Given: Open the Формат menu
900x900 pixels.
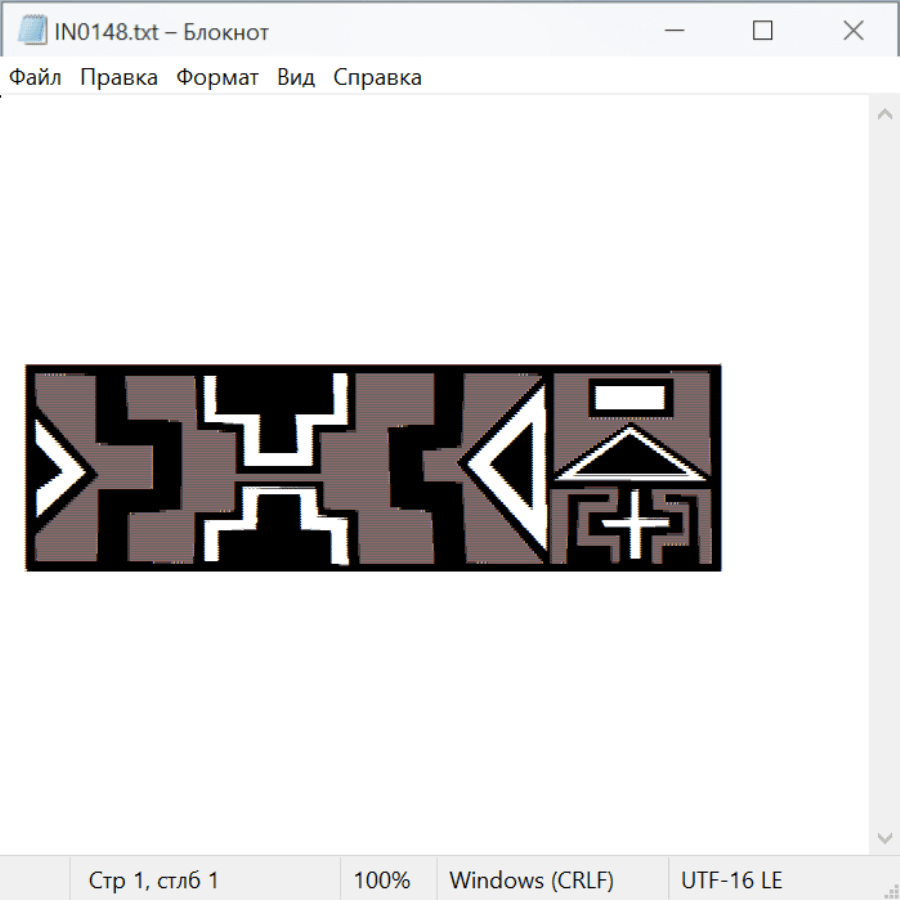Looking at the screenshot, I should (217, 78).
